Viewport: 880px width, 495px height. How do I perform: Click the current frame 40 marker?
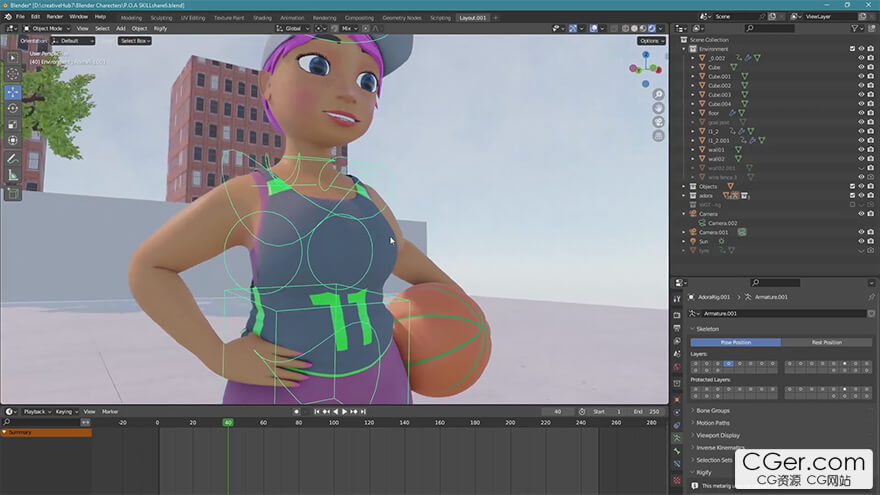(228, 422)
